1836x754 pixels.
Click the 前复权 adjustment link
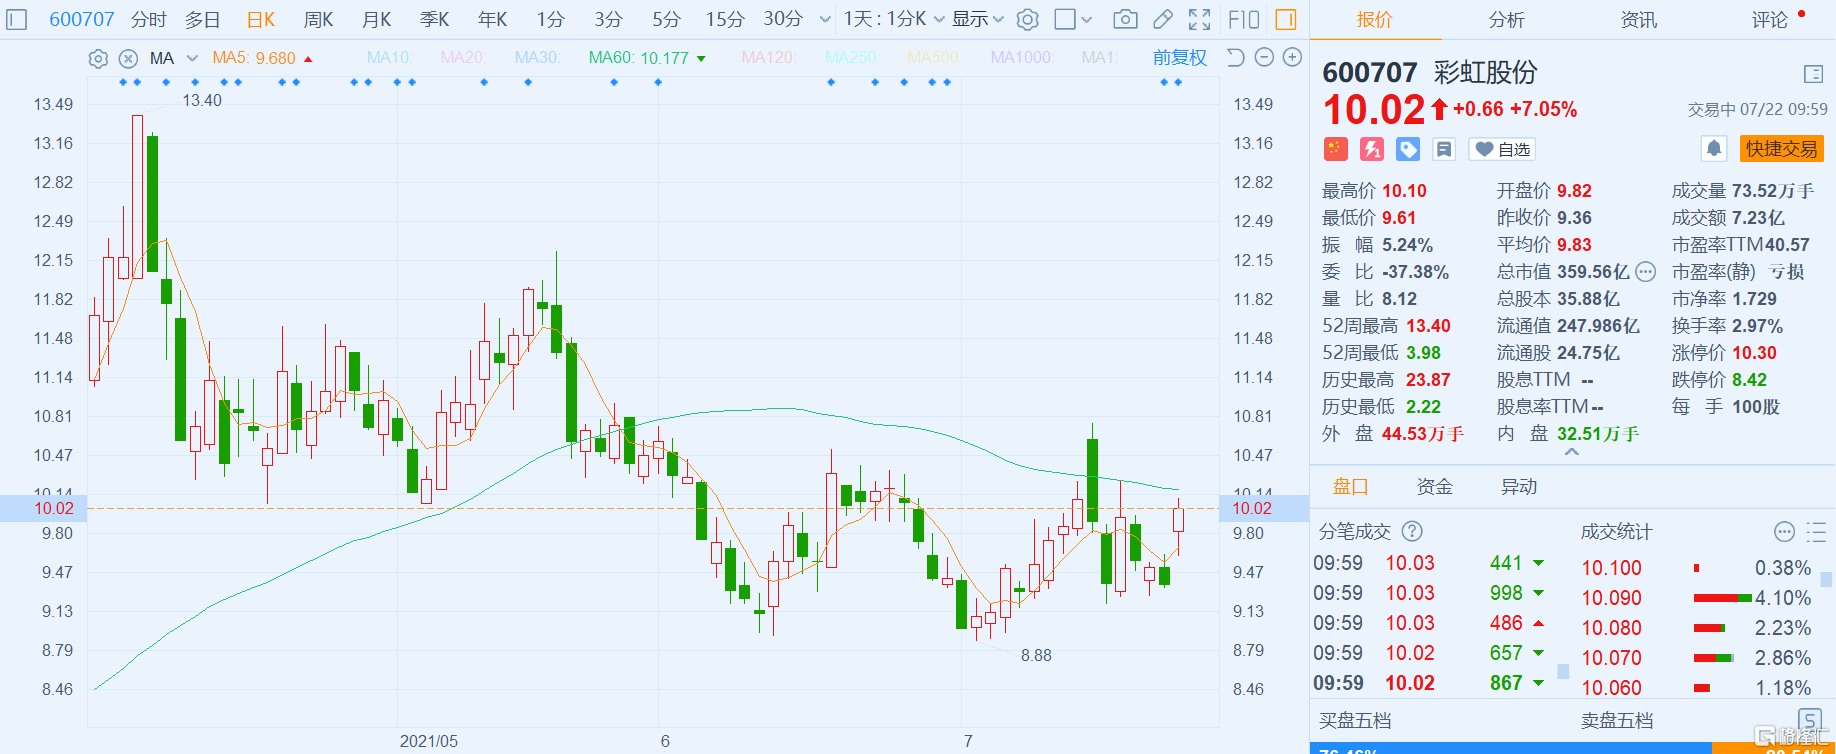(1179, 58)
